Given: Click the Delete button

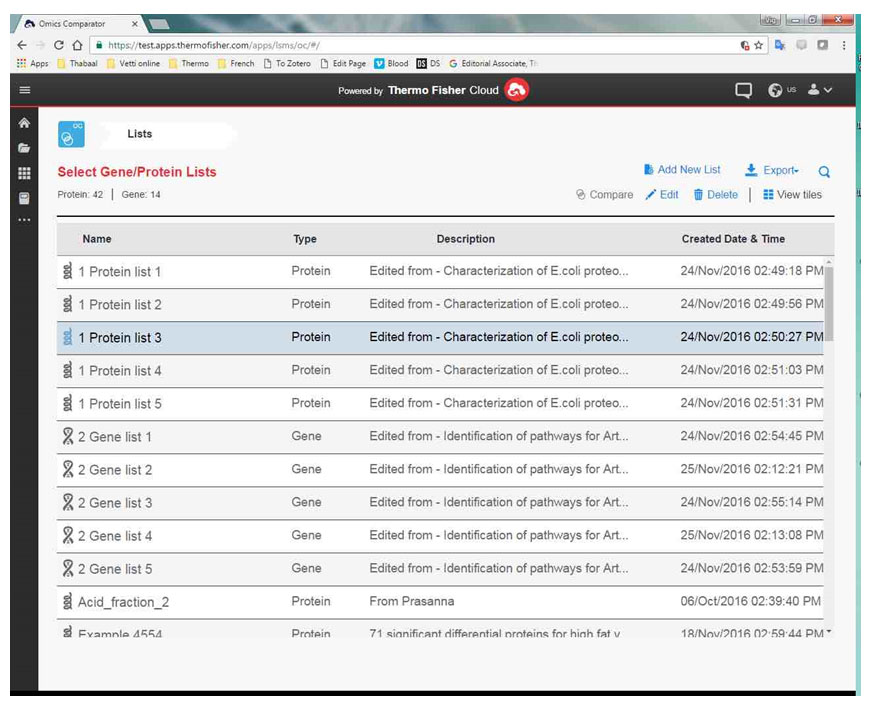Looking at the screenshot, I should point(716,194).
